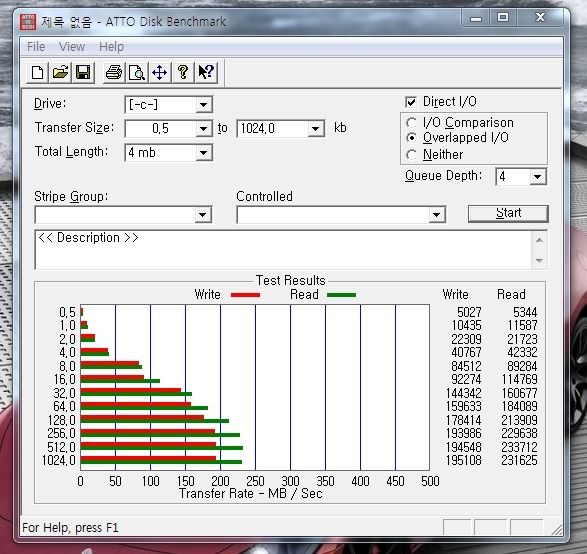The image size is (587, 554).
Task: Open Print Preview from the toolbar
Action: pyautogui.click(x=137, y=72)
